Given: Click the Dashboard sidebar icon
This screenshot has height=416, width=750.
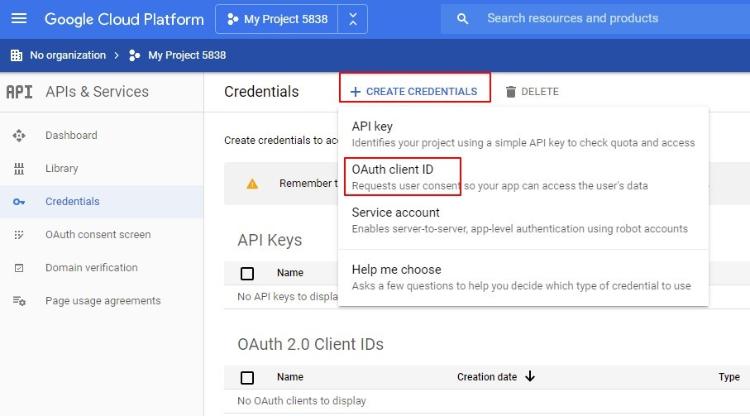Looking at the screenshot, I should [19, 136].
